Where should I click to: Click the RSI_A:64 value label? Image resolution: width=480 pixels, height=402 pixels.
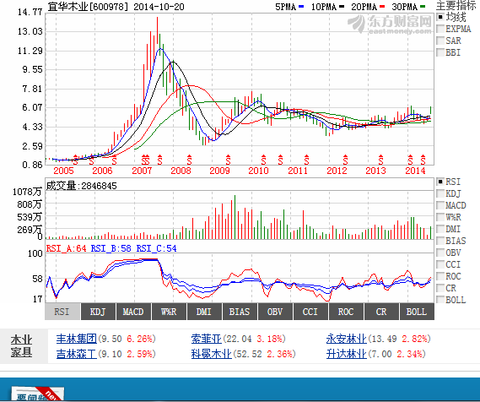(66, 249)
